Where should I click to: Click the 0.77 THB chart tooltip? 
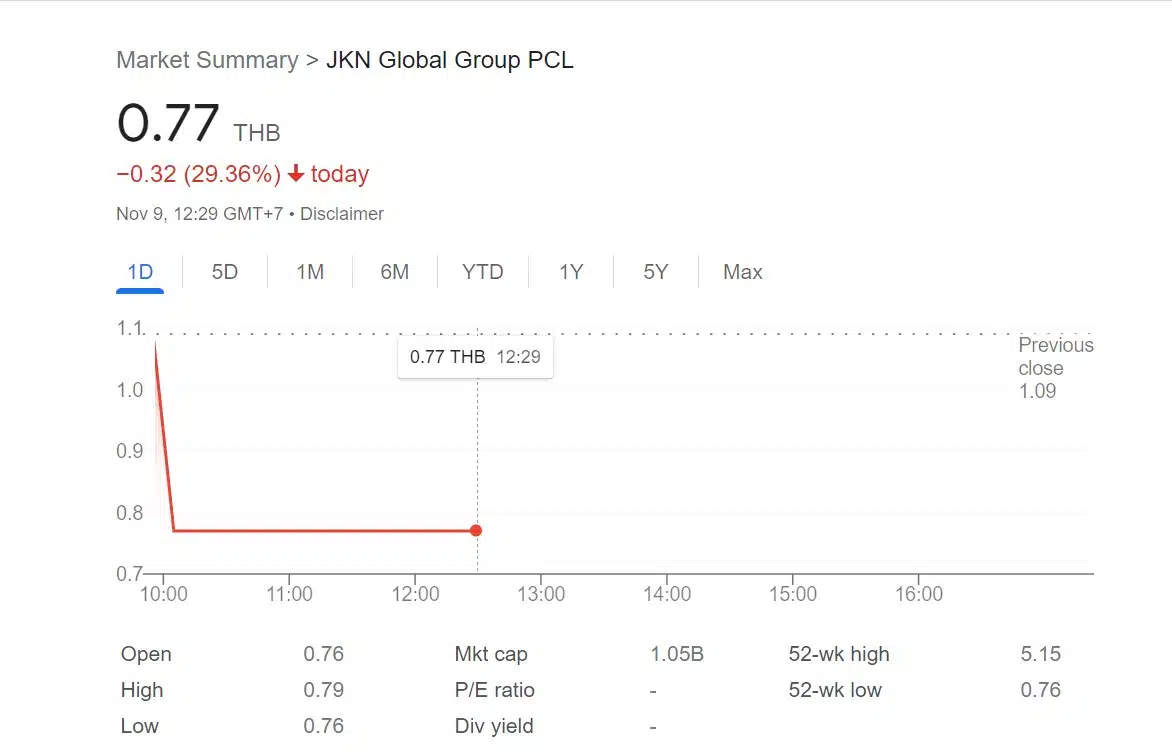475,357
